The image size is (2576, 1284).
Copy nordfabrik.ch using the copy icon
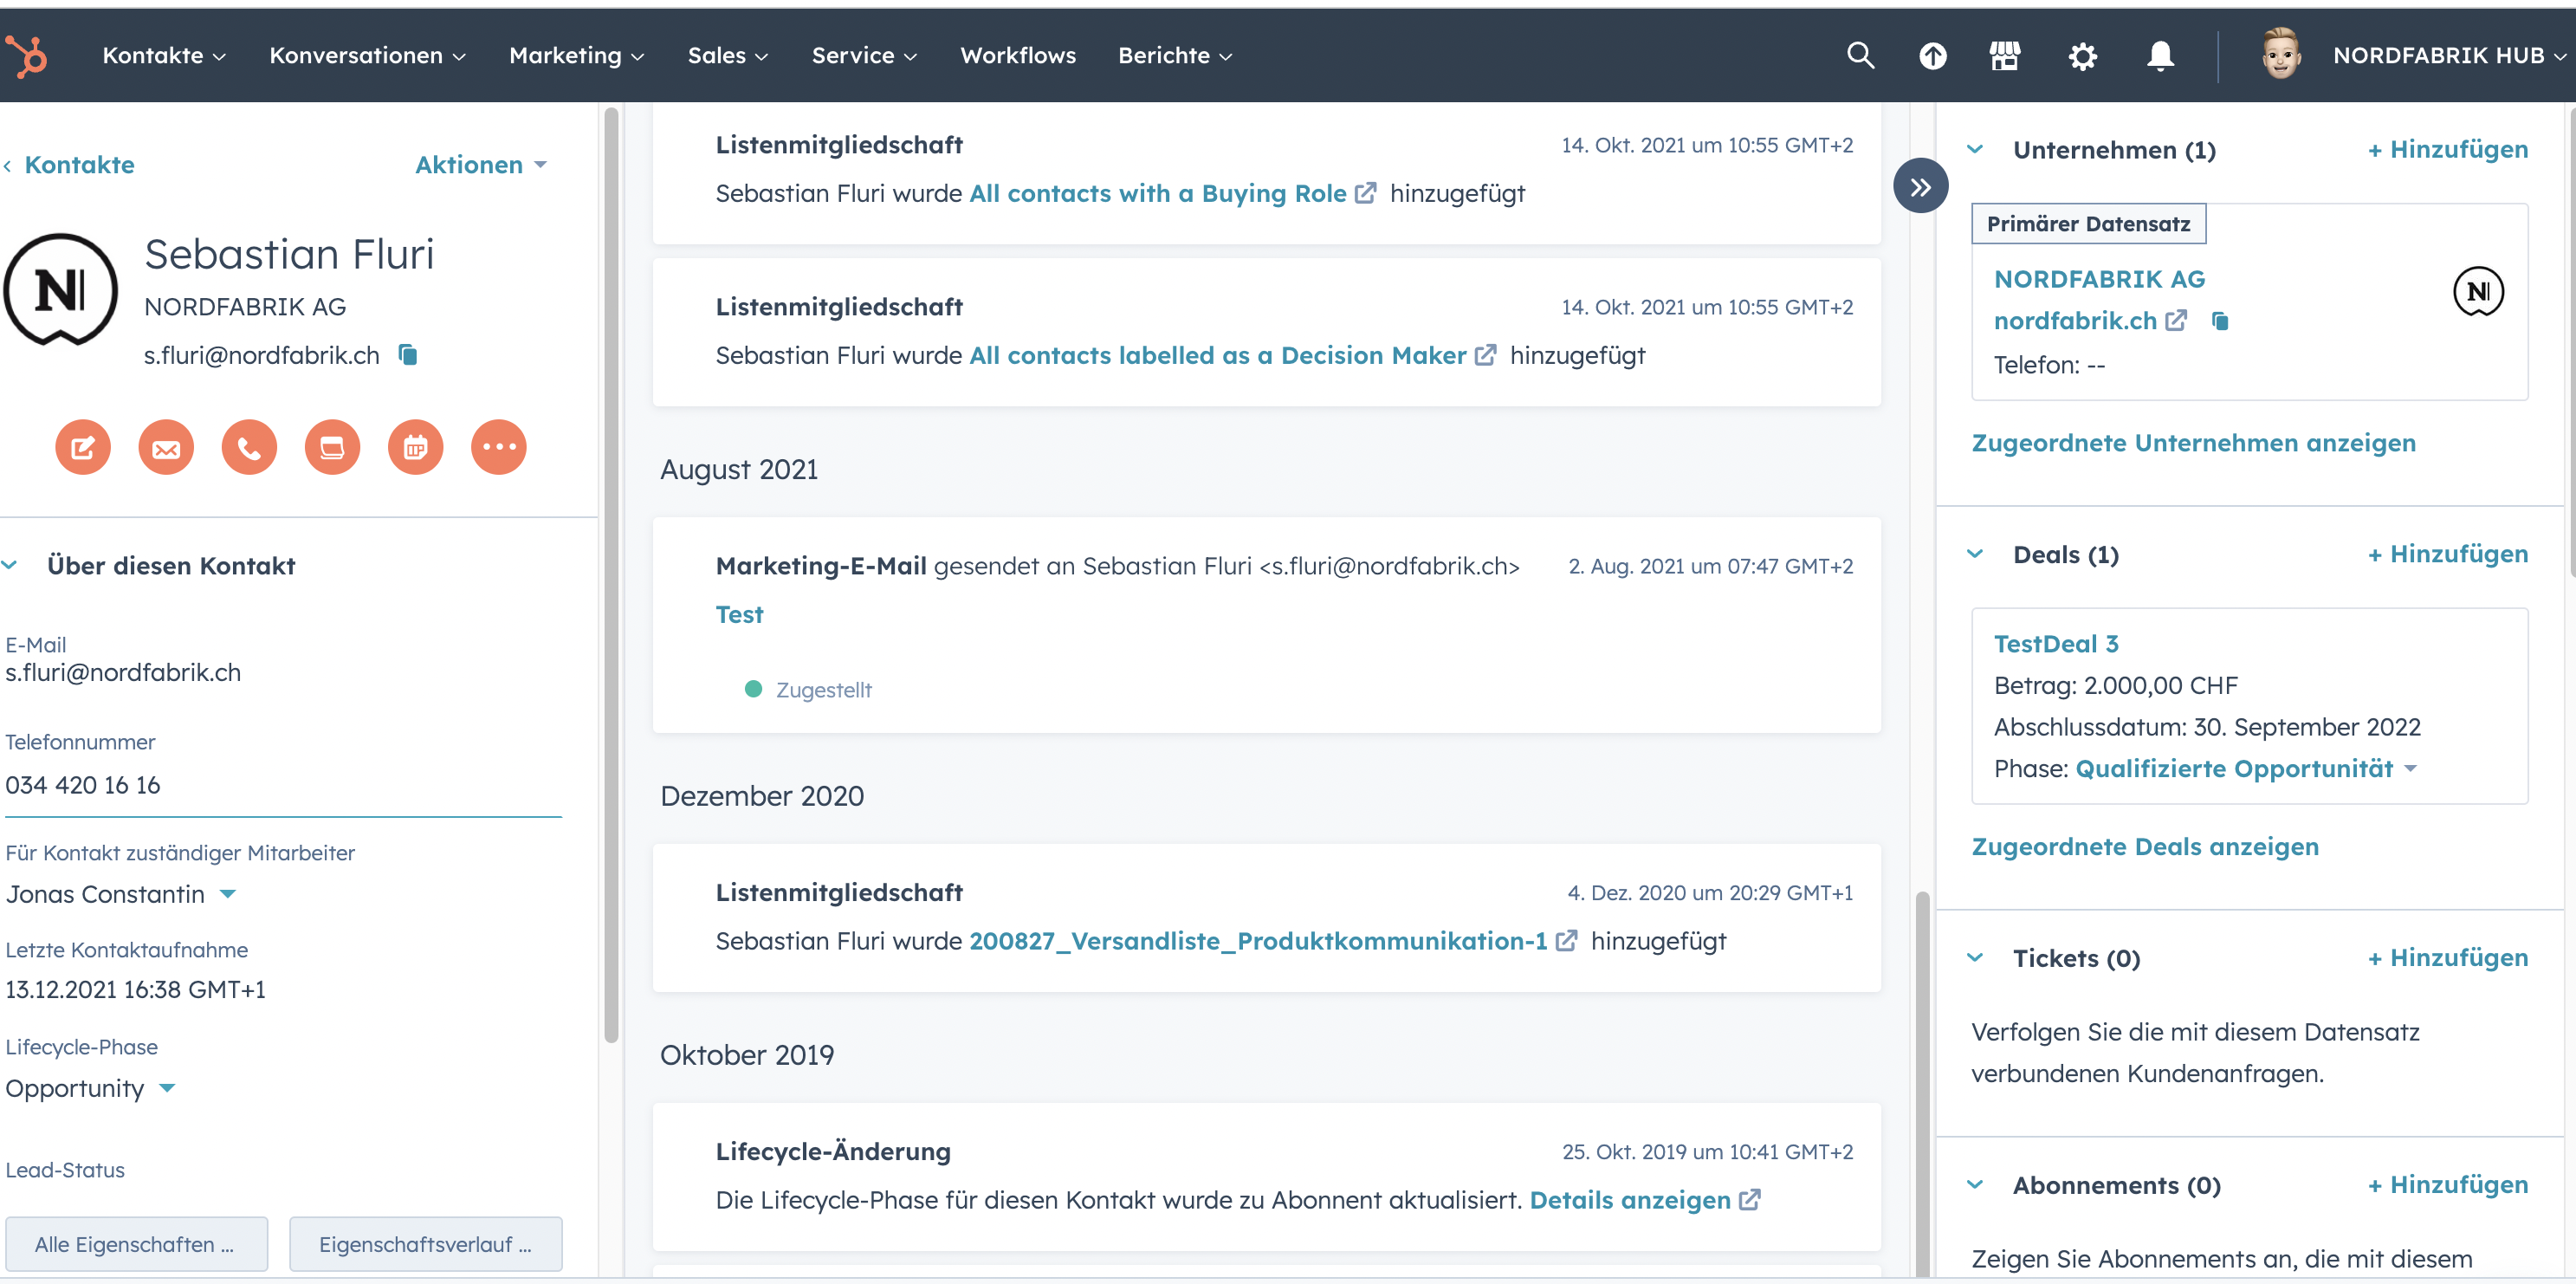[x=2221, y=321]
